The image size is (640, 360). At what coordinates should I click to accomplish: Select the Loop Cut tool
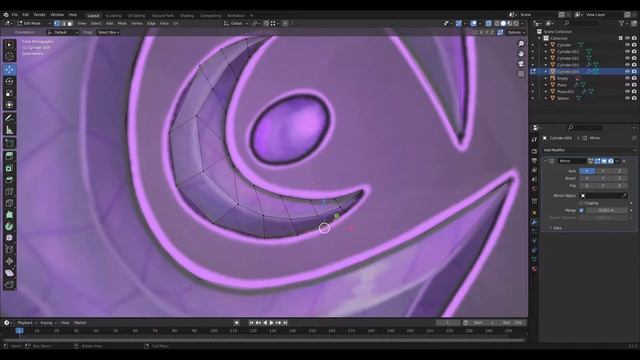pos(9,191)
